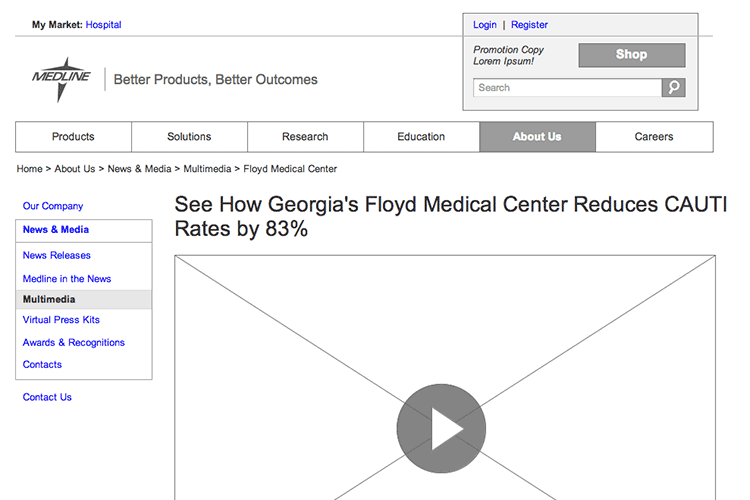This screenshot has height=500, width=750.
Task: Click the Login link
Action: 485,25
